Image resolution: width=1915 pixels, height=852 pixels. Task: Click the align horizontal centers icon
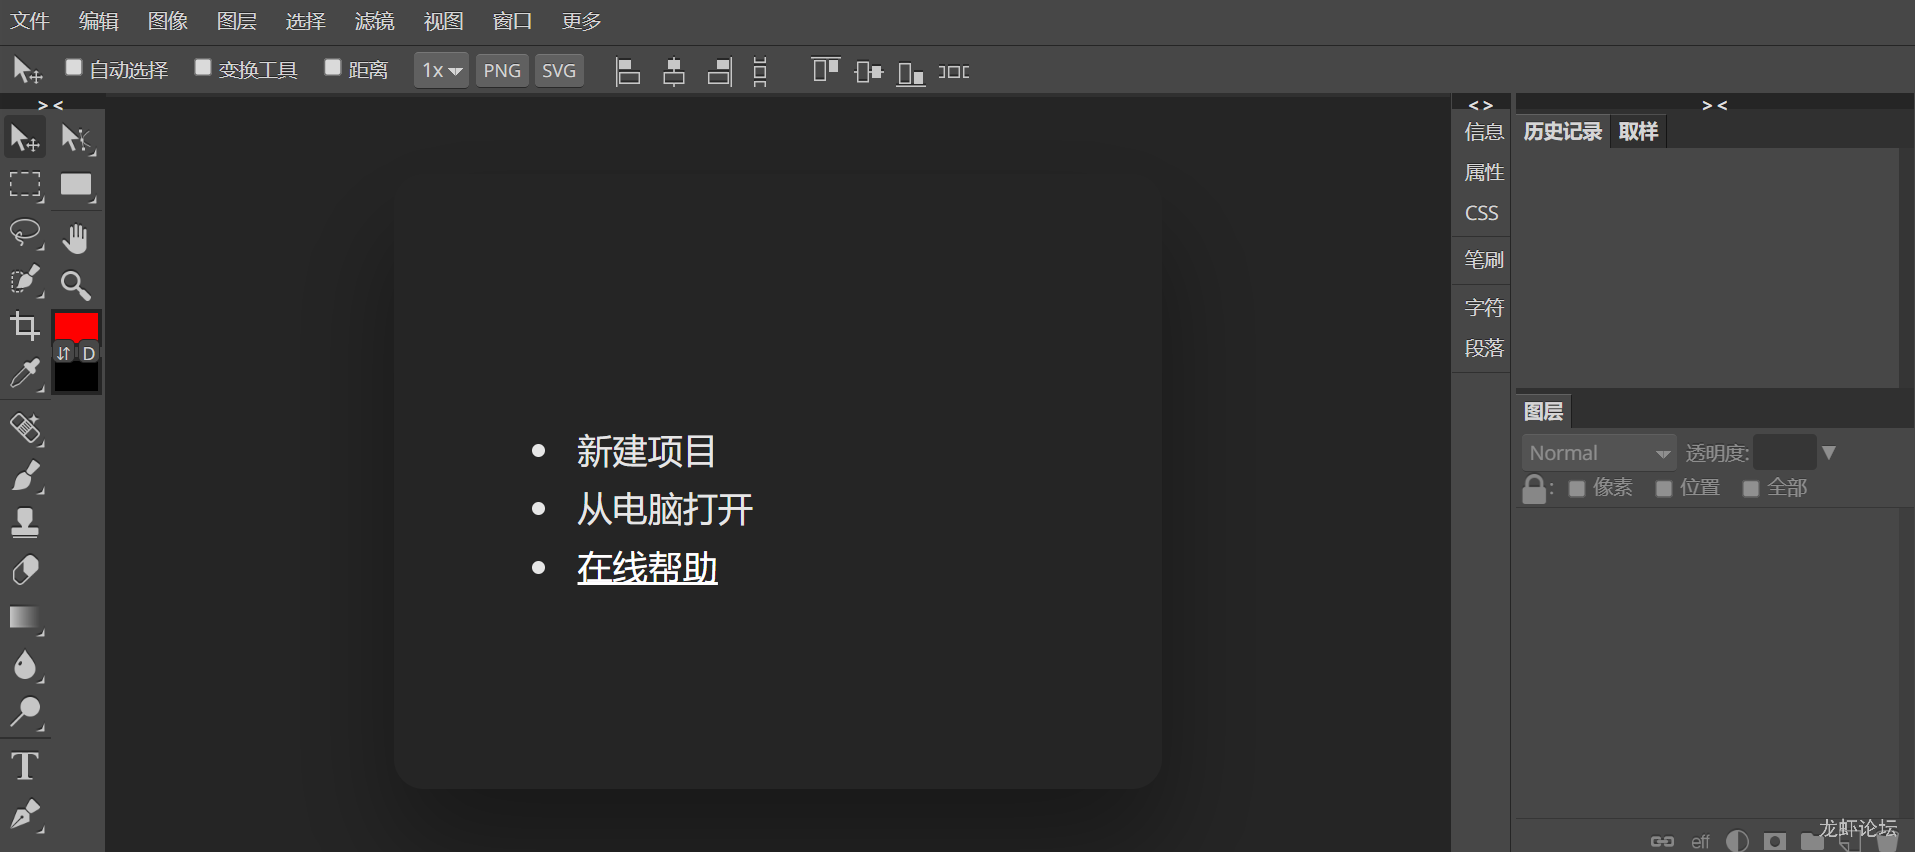pyautogui.click(x=674, y=71)
